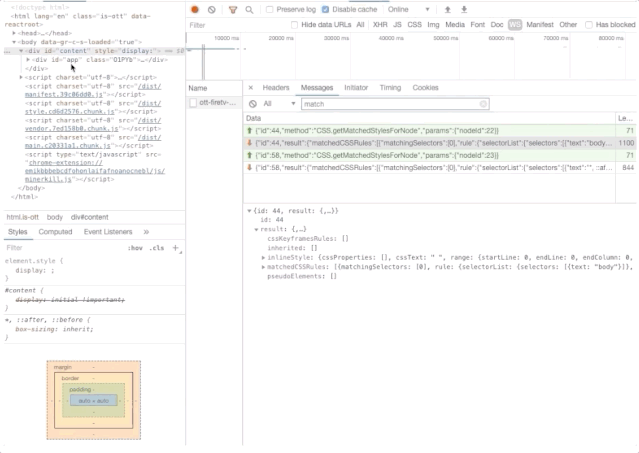Open the Headers tab
Screen dimensions: 639x453
click(276, 88)
